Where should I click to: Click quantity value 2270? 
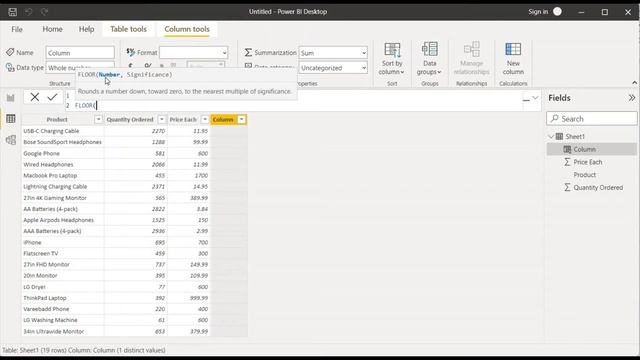tap(158, 131)
